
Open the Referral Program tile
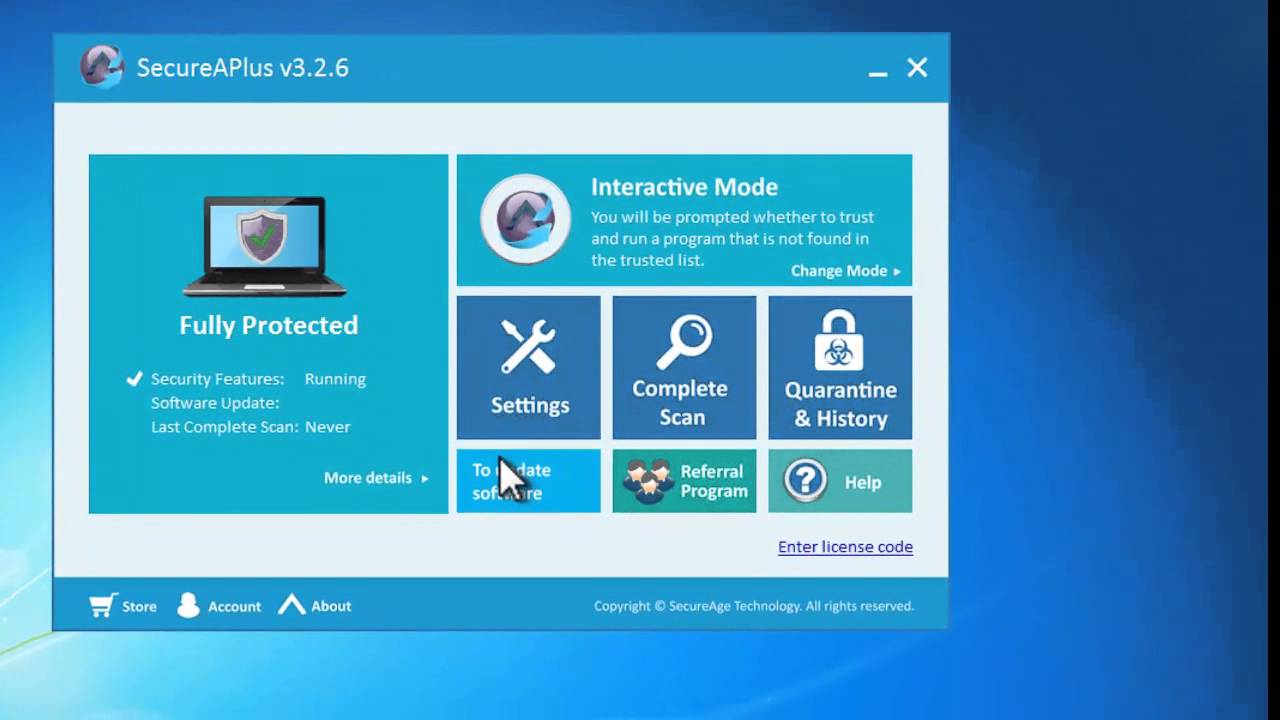tap(684, 481)
